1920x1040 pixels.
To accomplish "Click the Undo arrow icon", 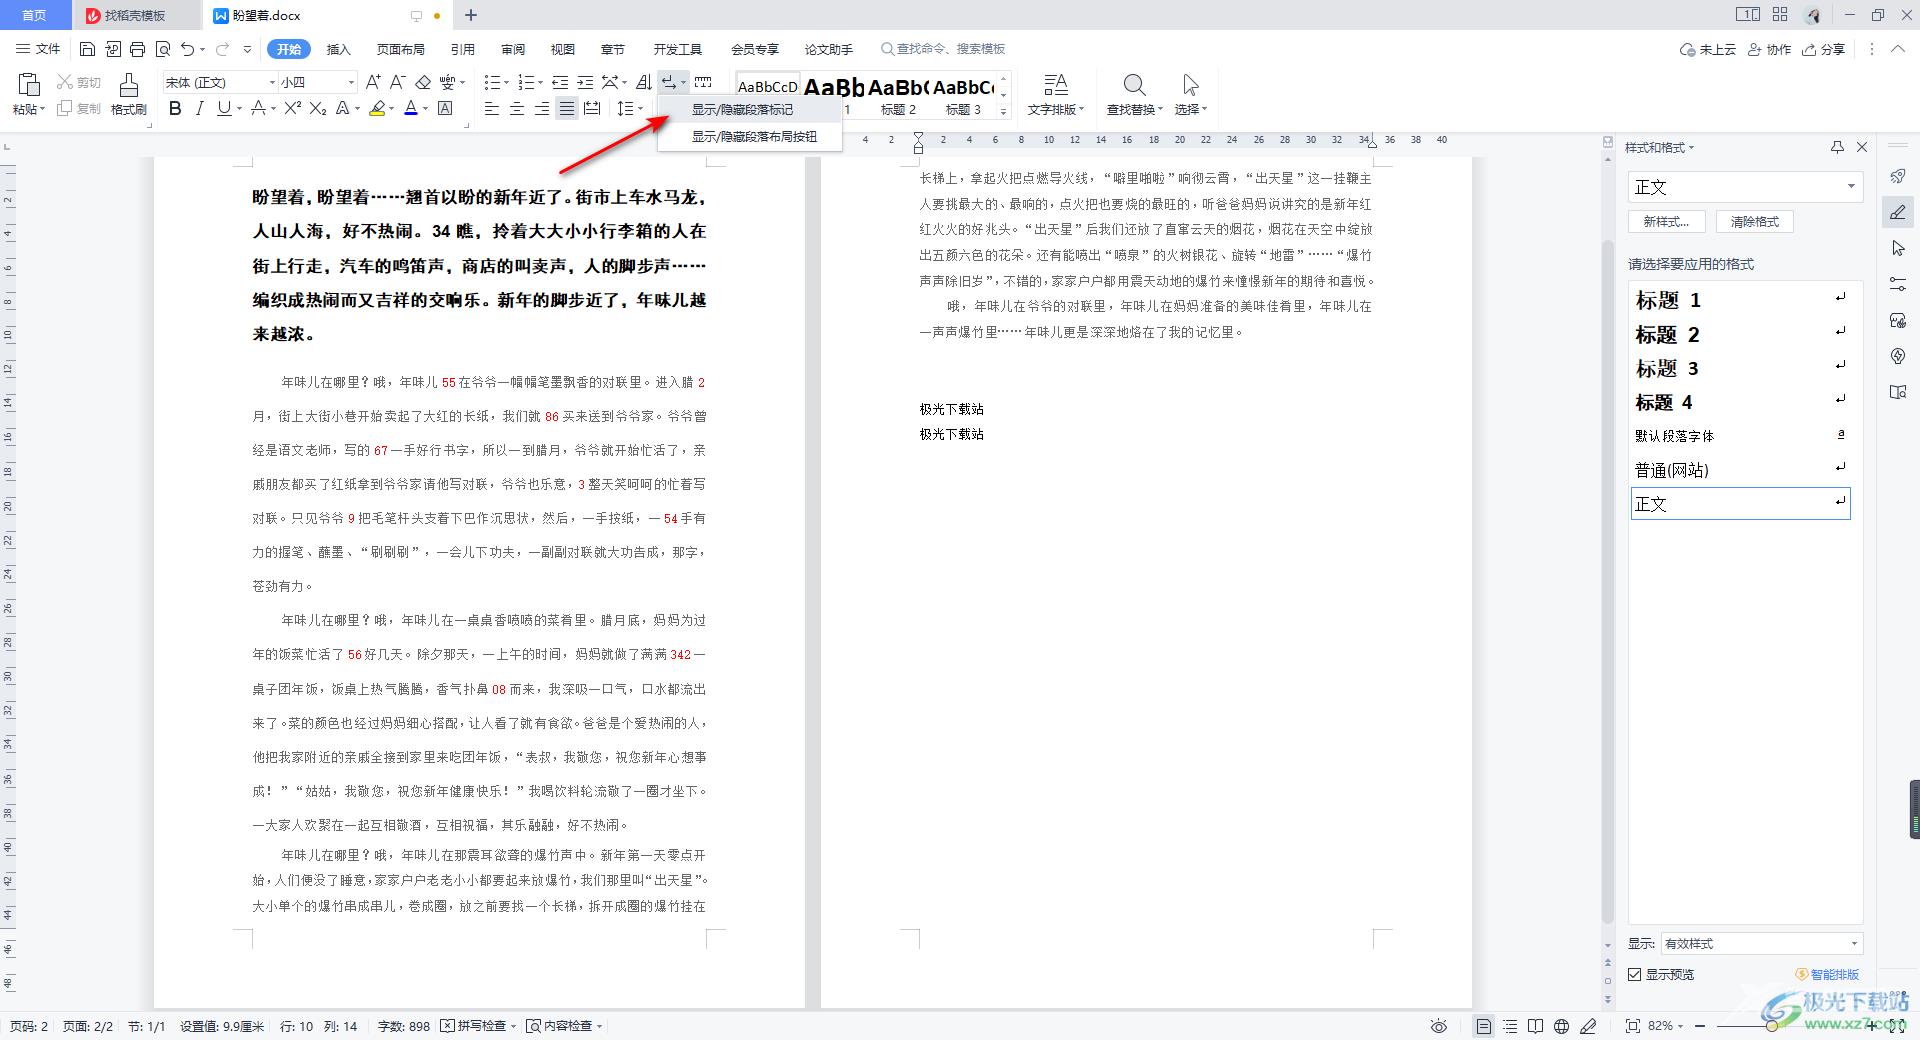I will click(x=187, y=49).
